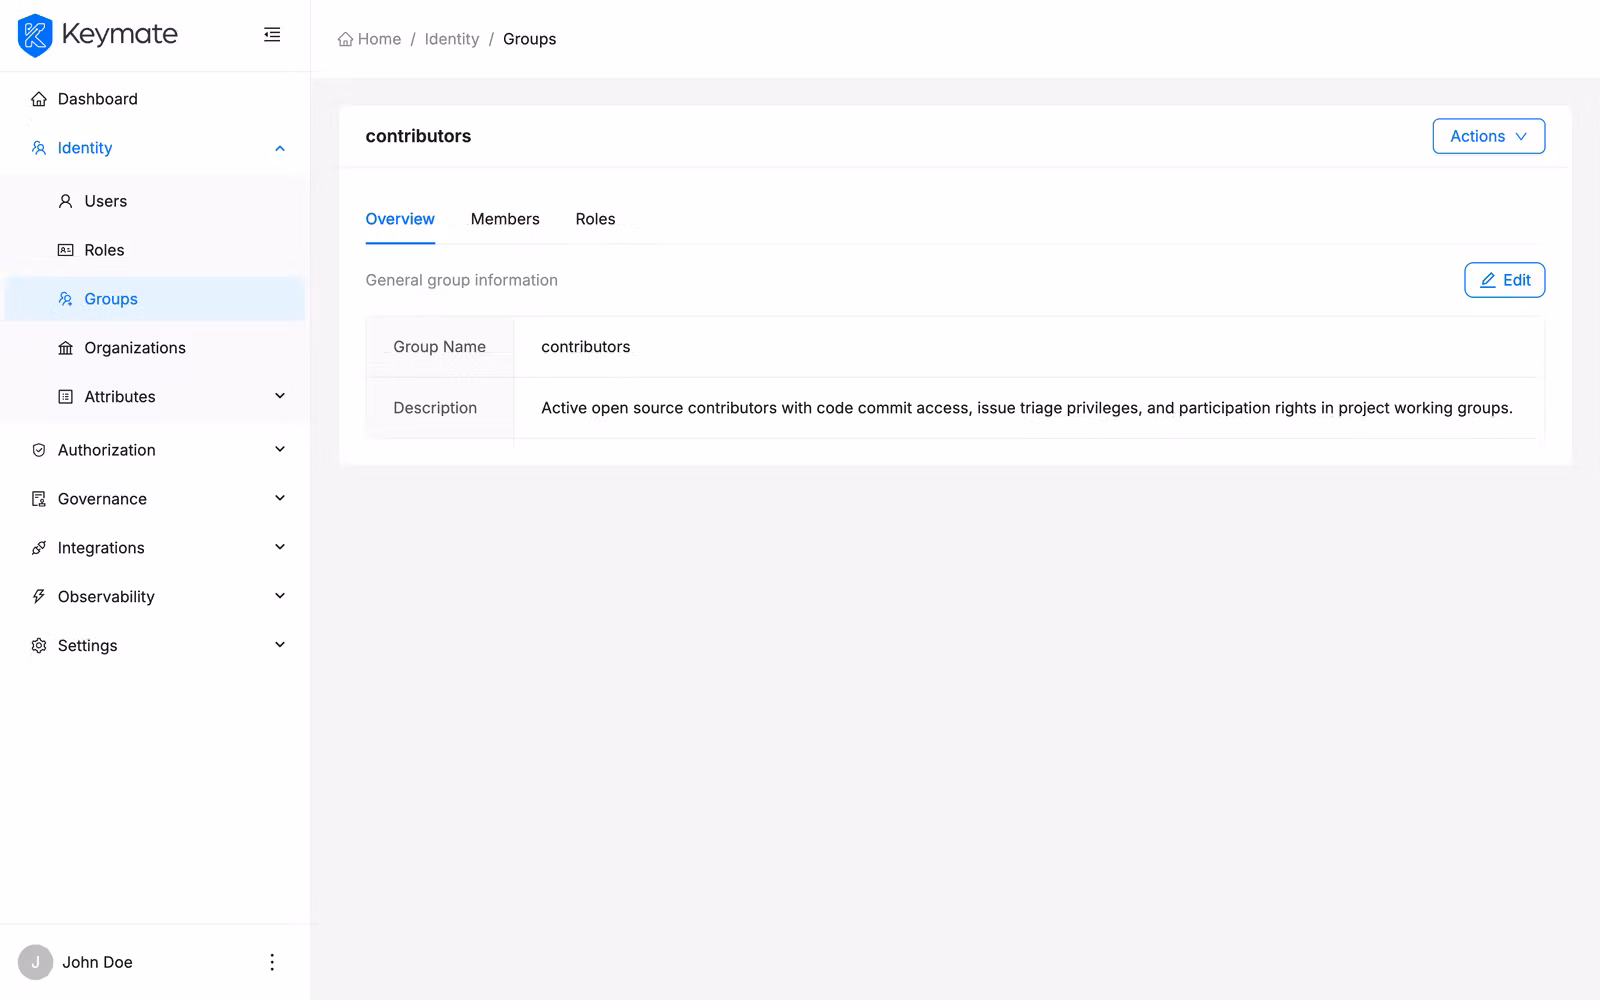Screen dimensions: 1600x1000
Task: Select the Groups item in sidebar
Action: pos(111,299)
